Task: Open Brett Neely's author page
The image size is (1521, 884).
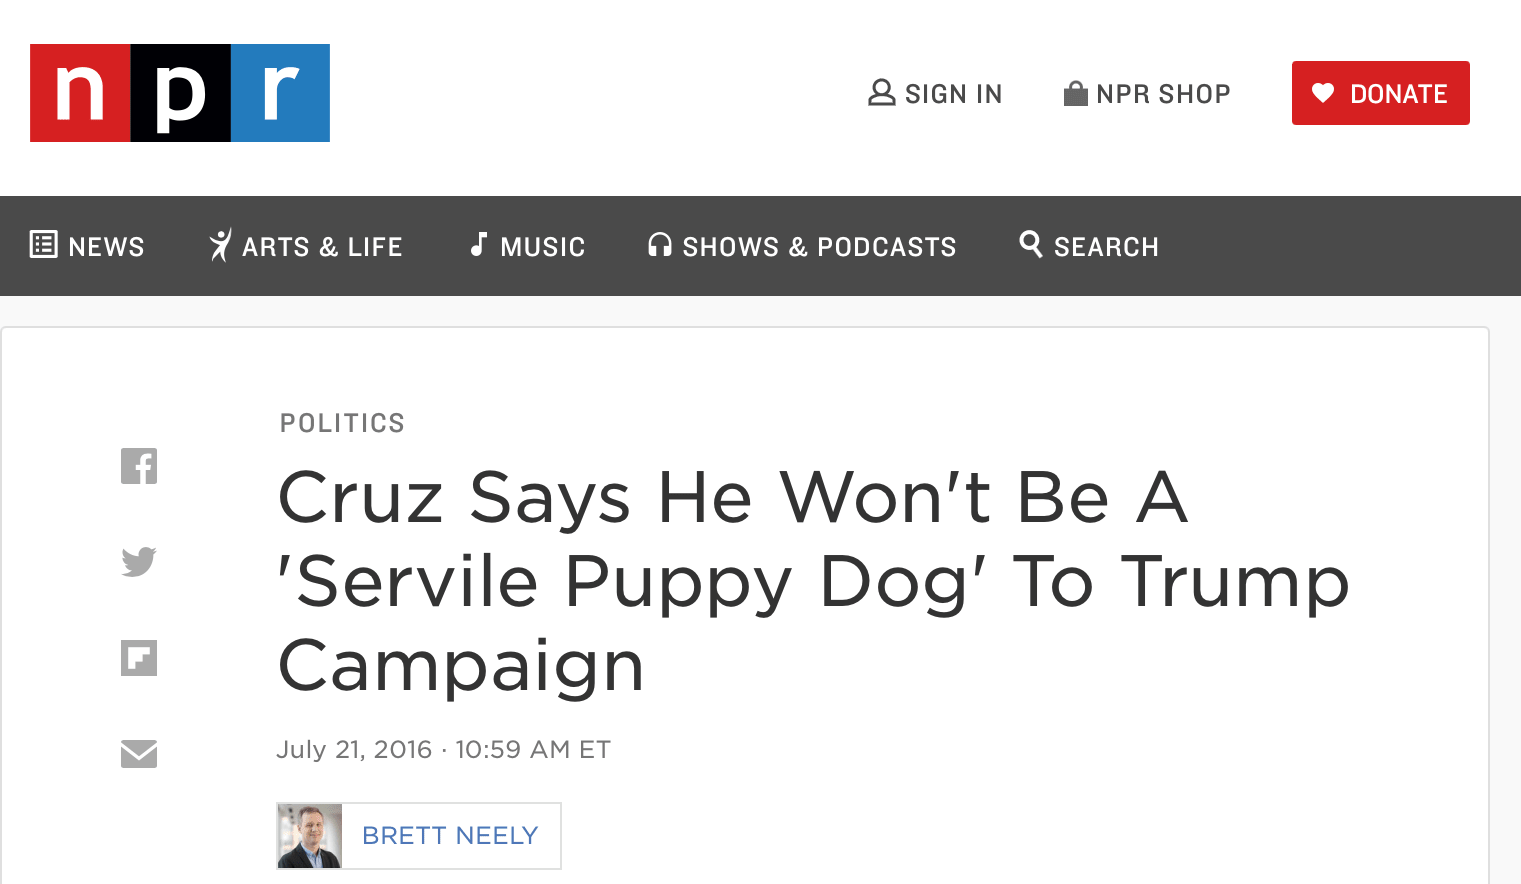Action: pos(450,836)
